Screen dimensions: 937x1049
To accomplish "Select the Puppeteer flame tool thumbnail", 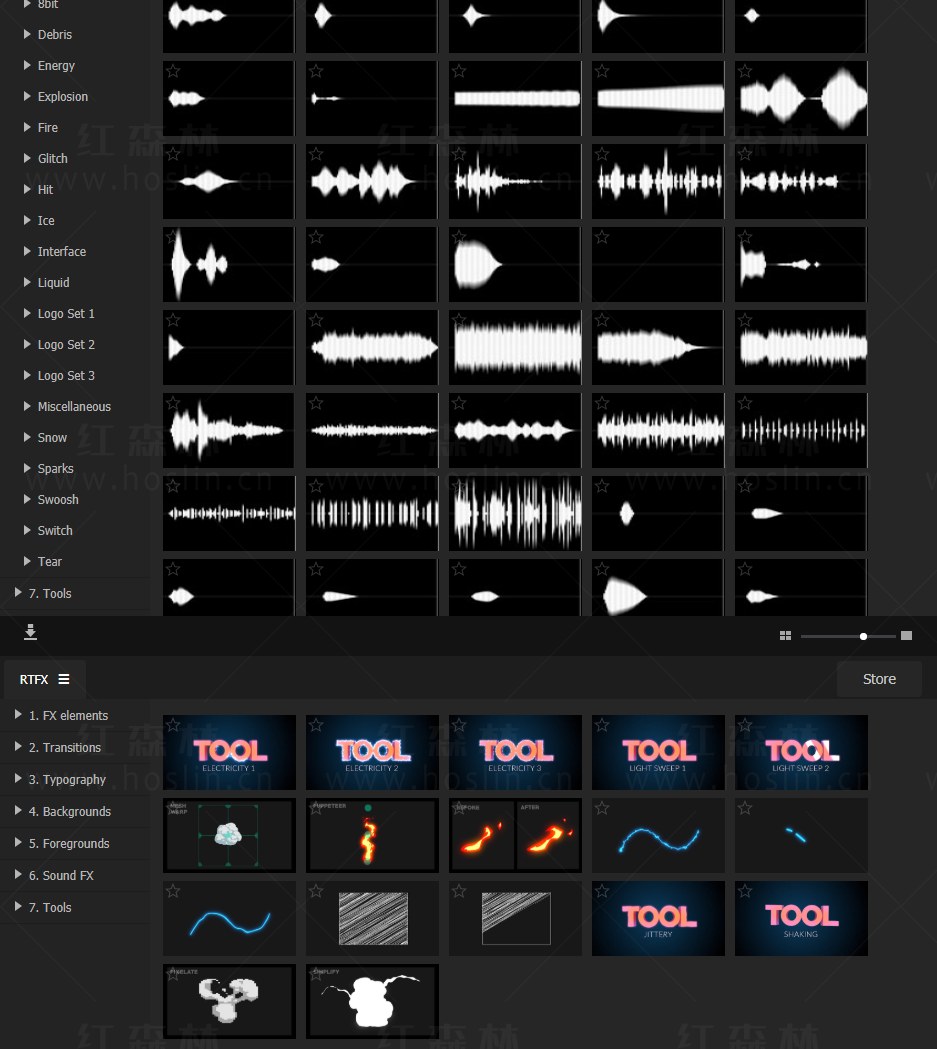I will 373,836.
